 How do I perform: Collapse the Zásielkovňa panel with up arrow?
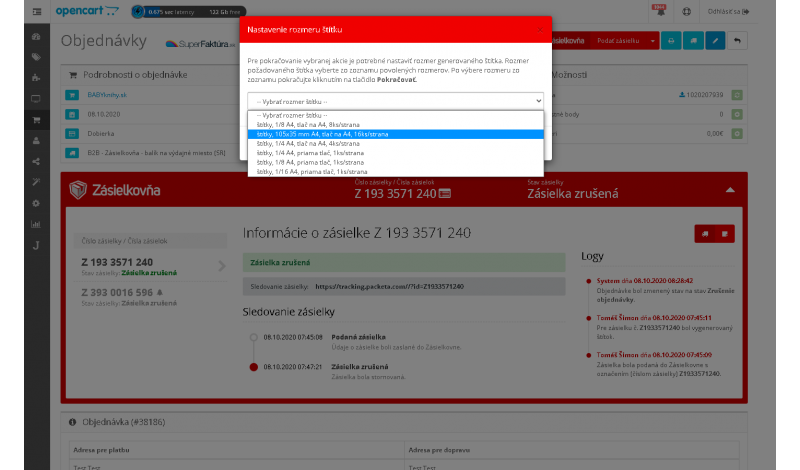tap(730, 190)
